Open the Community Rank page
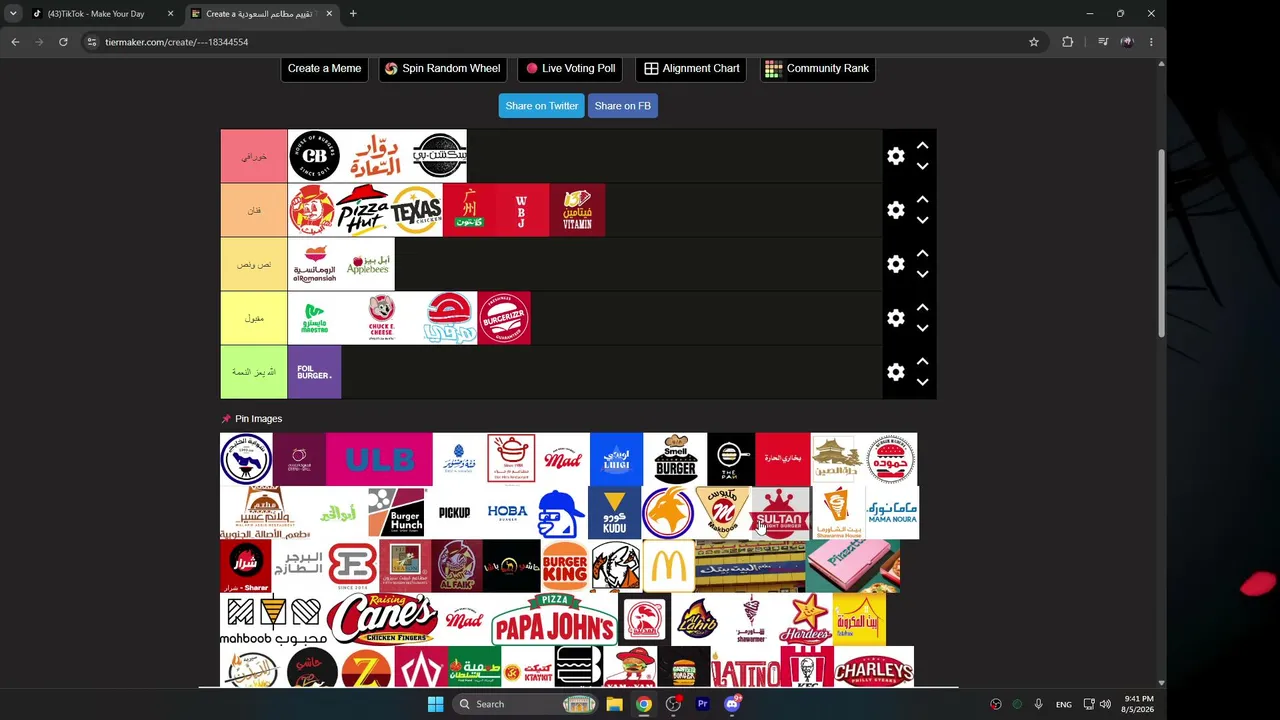The height and width of the screenshot is (720, 1280). pyautogui.click(x=817, y=68)
